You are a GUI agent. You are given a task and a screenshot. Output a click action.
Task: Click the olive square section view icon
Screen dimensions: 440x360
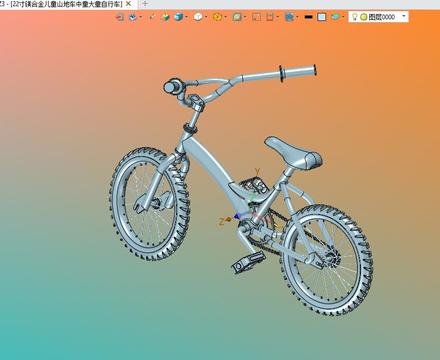(x=237, y=17)
